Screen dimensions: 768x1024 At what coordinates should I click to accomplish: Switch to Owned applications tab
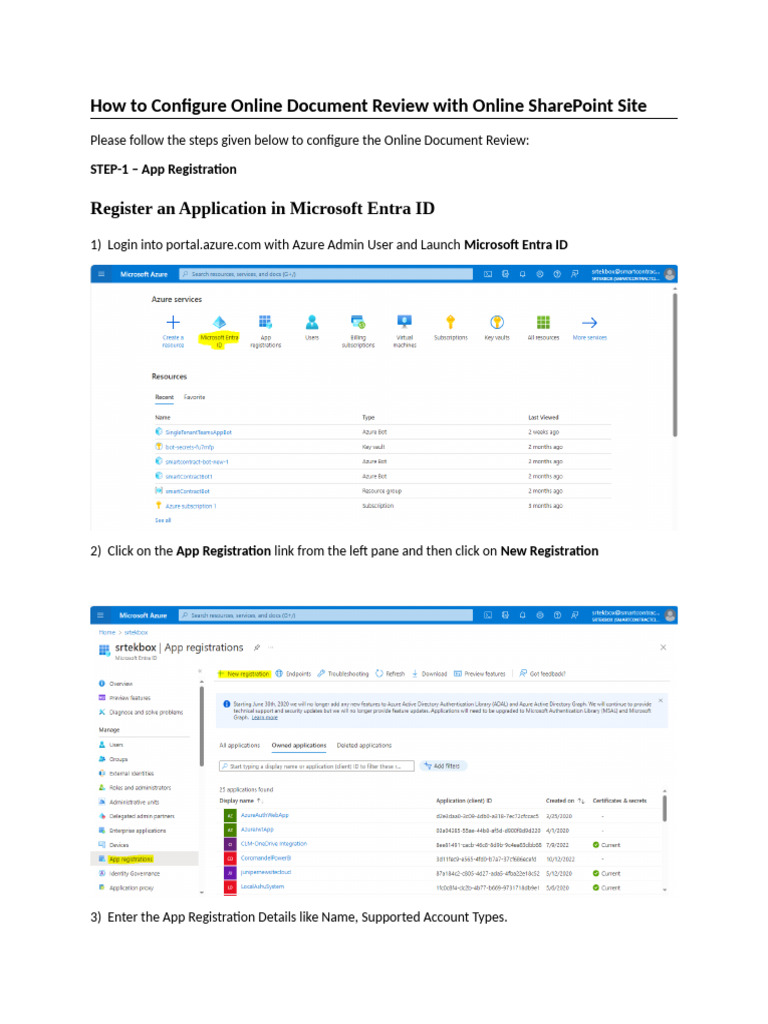coord(298,745)
